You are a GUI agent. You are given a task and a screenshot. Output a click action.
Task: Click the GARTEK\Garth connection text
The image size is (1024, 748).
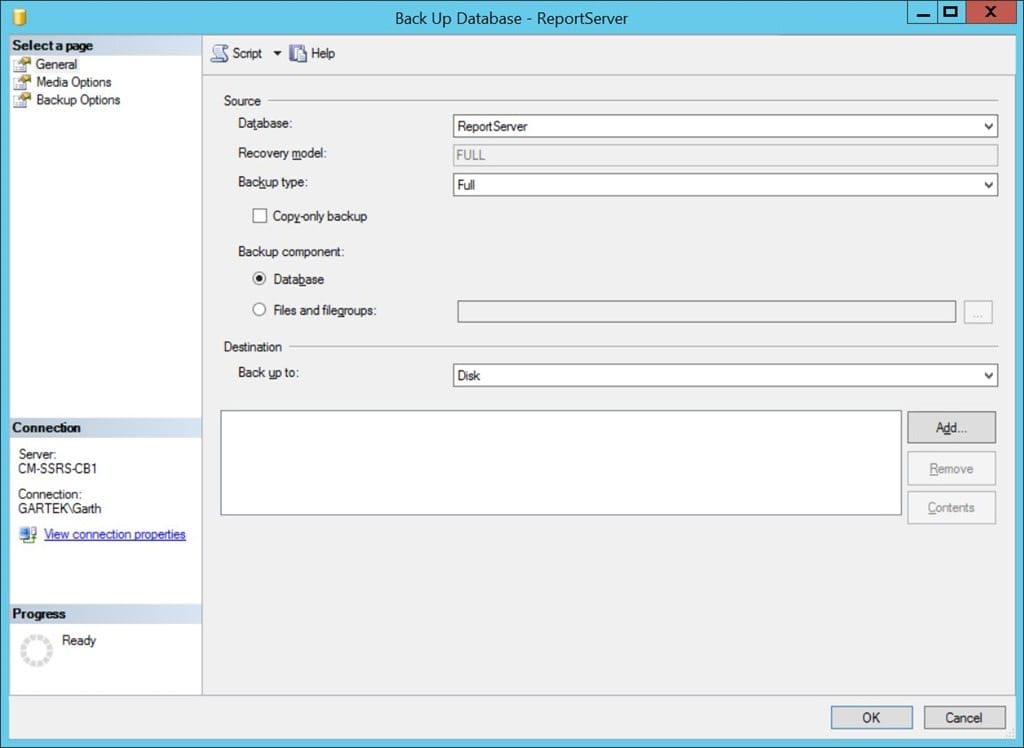pyautogui.click(x=59, y=508)
